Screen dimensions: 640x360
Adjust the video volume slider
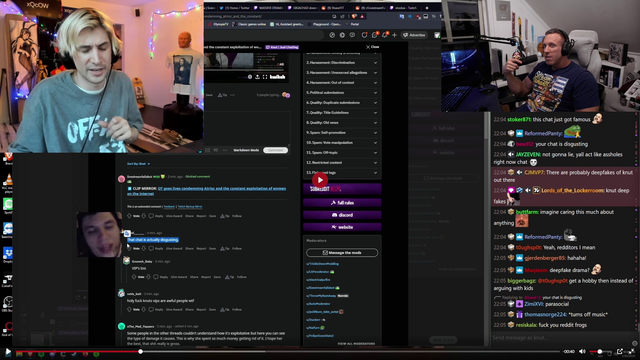(x=600, y=351)
